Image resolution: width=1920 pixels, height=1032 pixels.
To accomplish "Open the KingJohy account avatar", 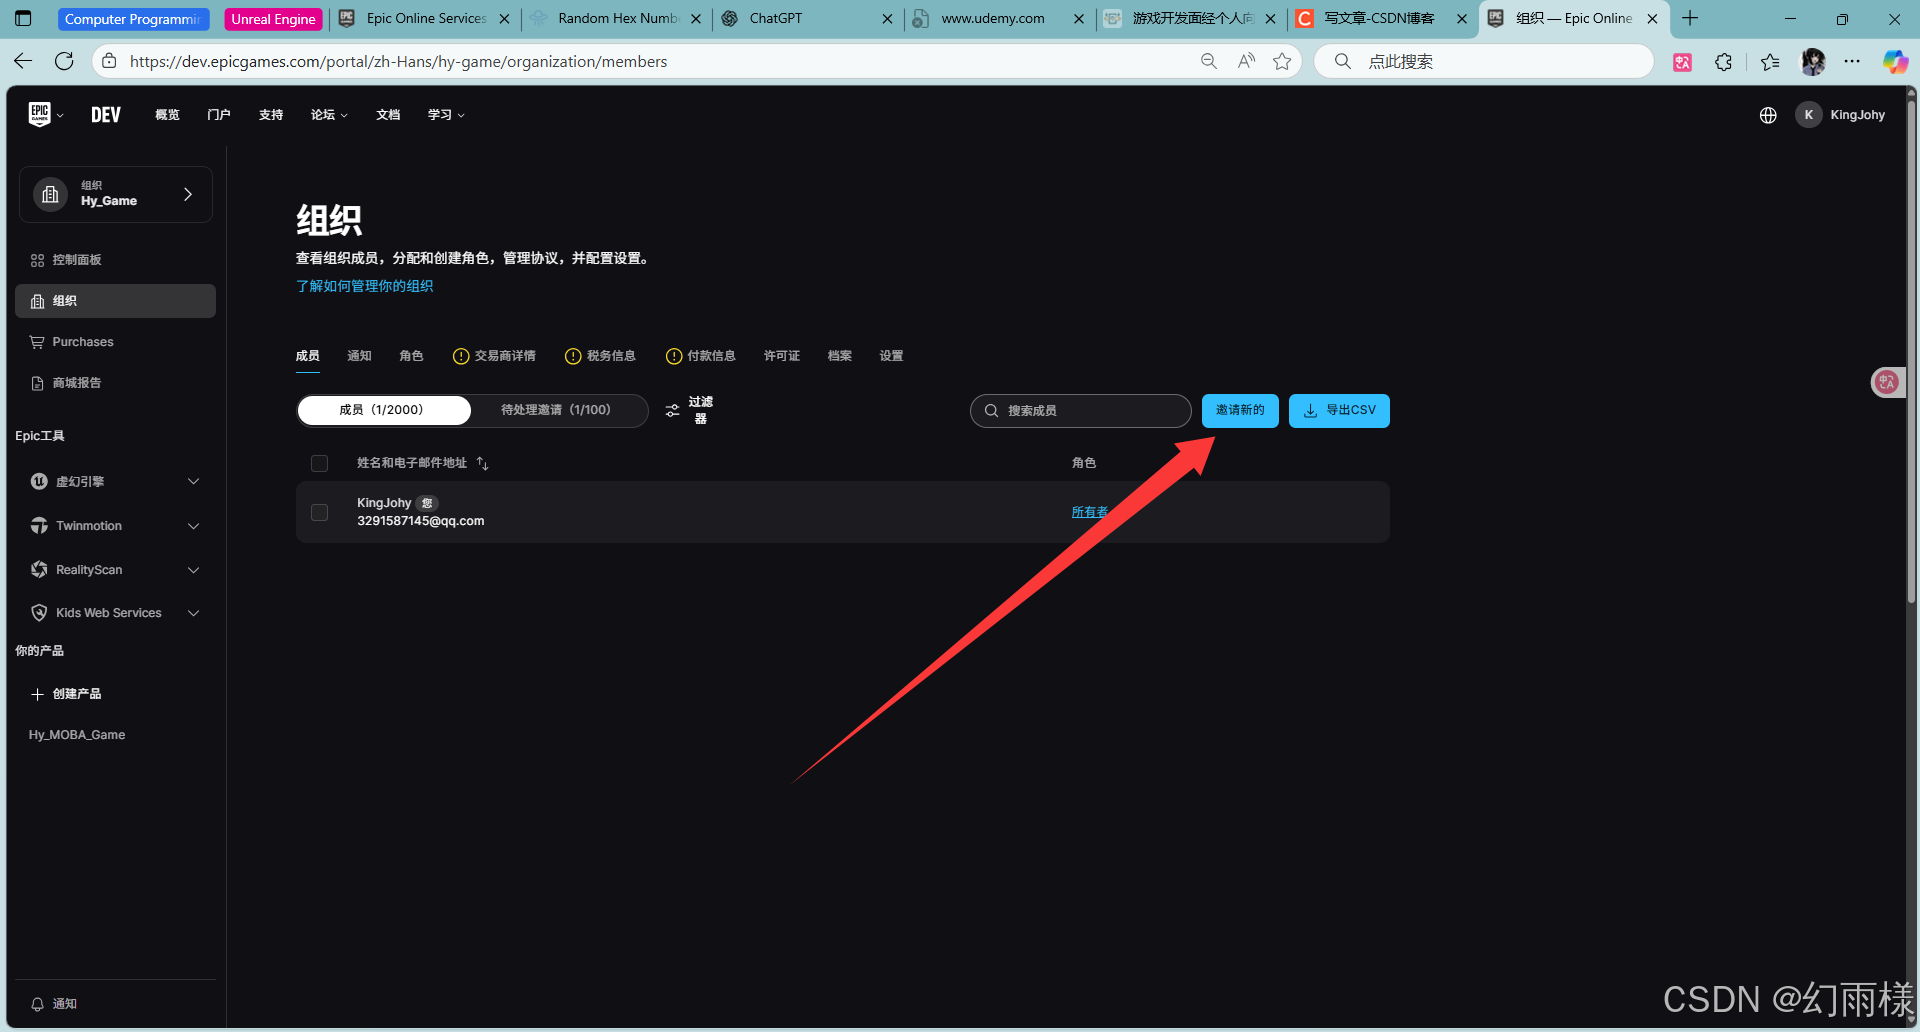I will pyautogui.click(x=1808, y=115).
